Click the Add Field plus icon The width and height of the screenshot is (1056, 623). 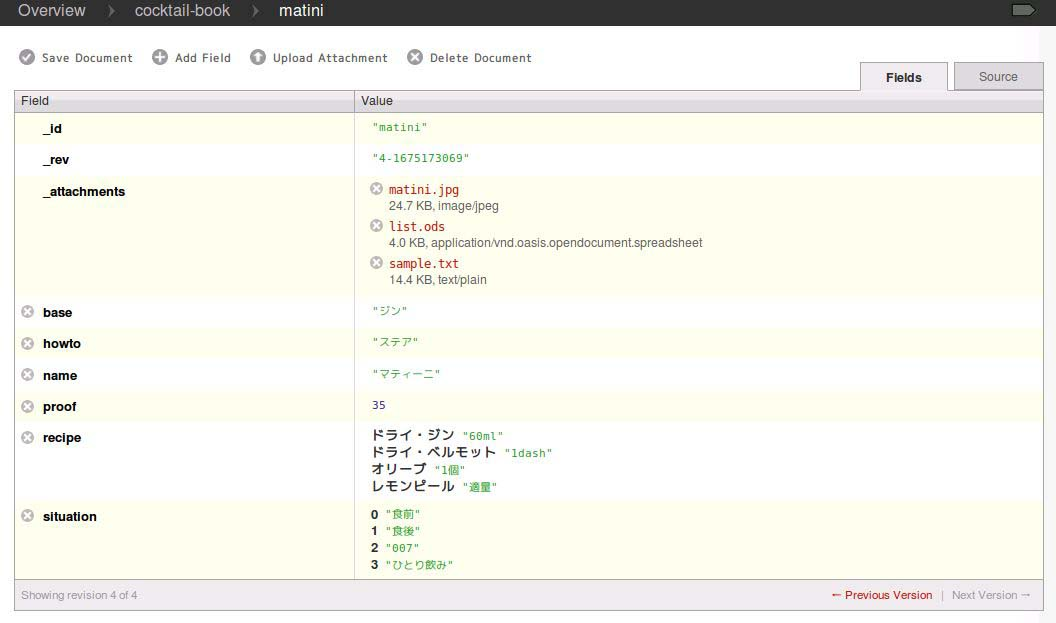coord(160,57)
